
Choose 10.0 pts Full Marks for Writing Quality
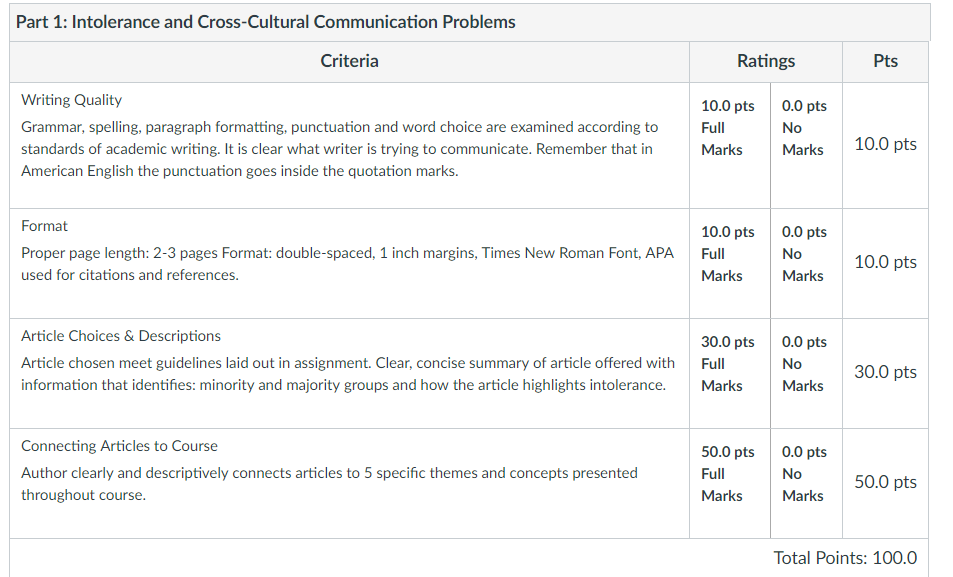click(x=728, y=128)
